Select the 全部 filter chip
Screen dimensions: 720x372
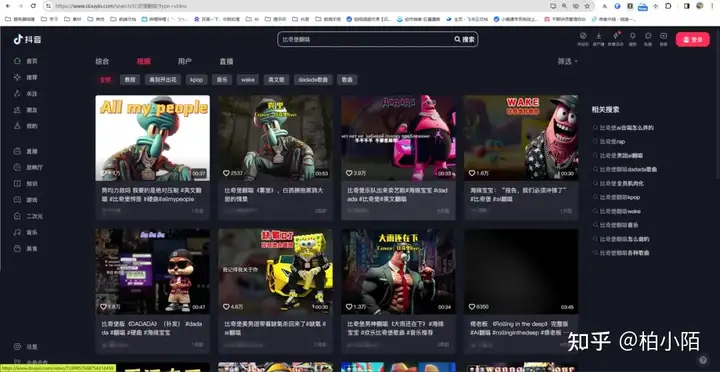coord(106,79)
